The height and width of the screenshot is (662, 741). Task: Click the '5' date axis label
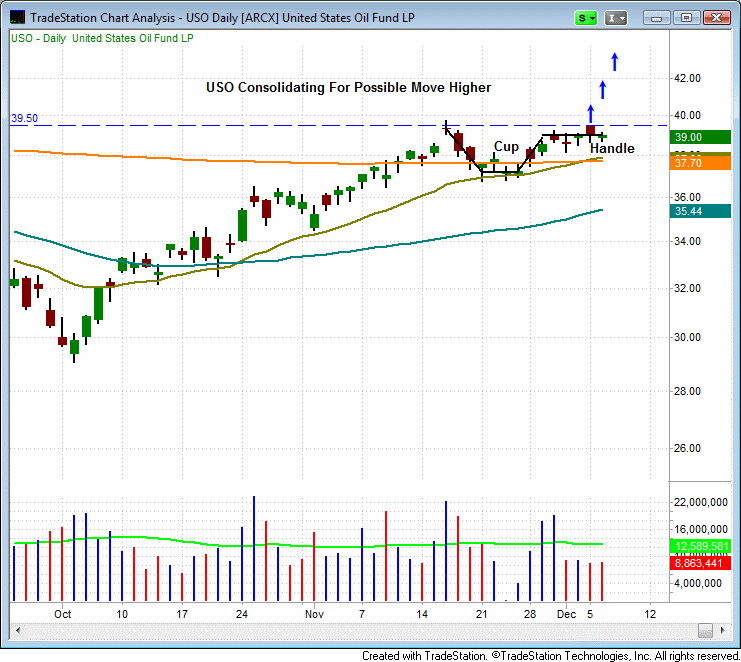coord(590,614)
